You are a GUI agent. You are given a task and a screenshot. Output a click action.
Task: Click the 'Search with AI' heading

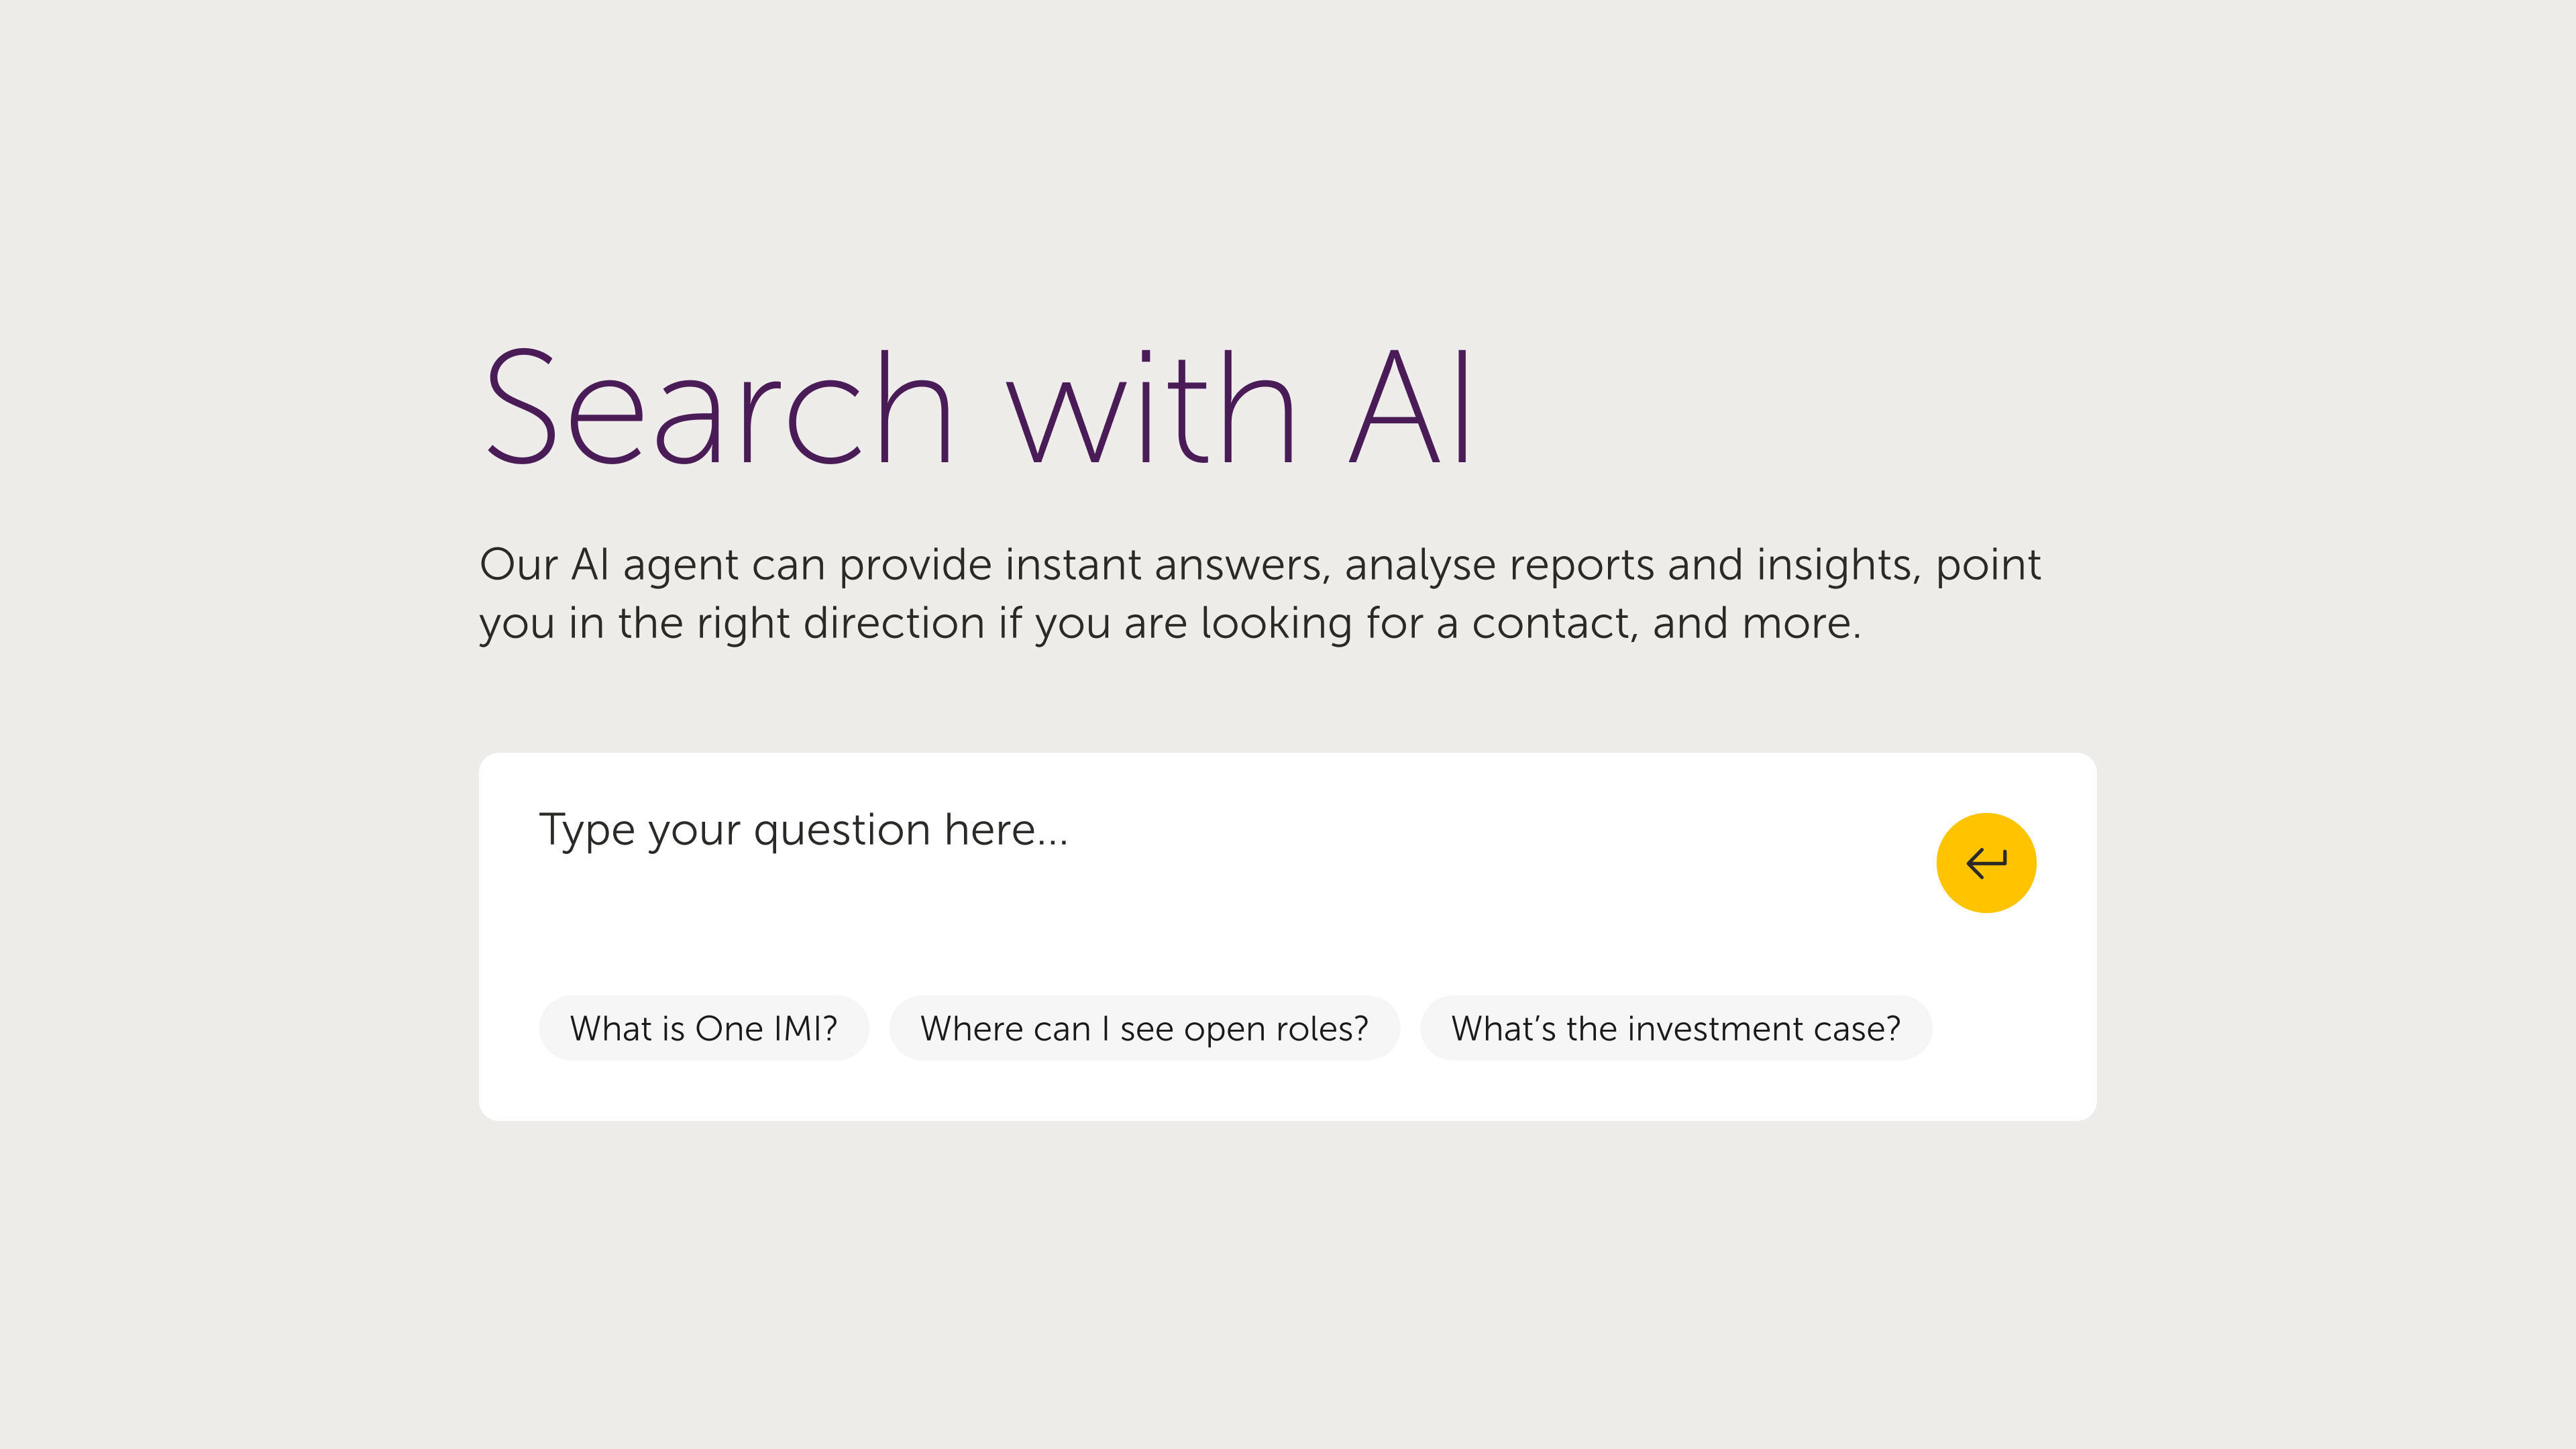[977, 407]
